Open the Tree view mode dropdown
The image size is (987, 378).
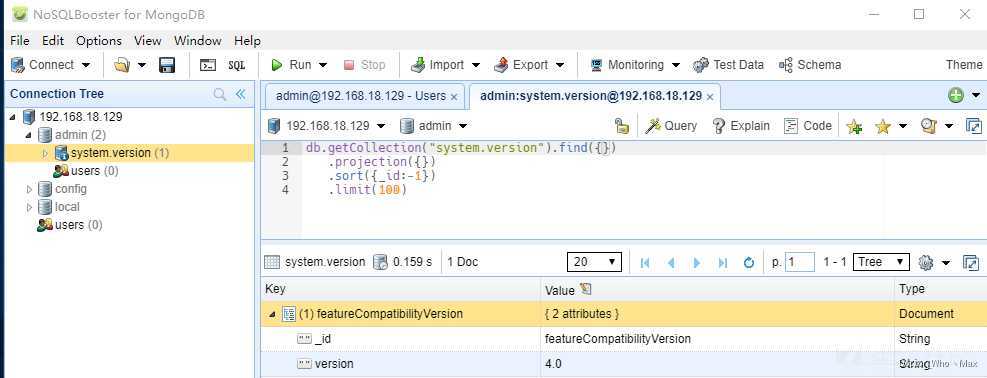881,262
